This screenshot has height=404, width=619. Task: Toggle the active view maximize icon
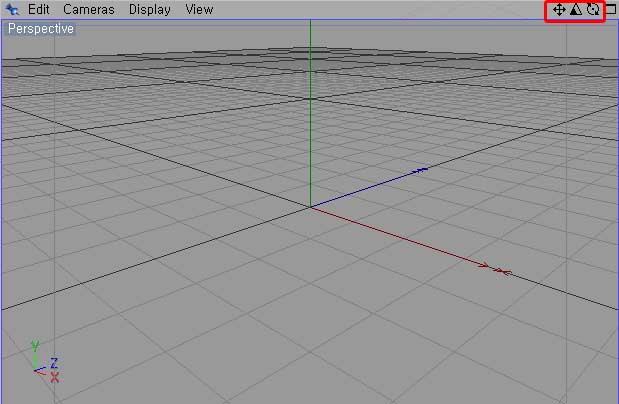point(611,9)
